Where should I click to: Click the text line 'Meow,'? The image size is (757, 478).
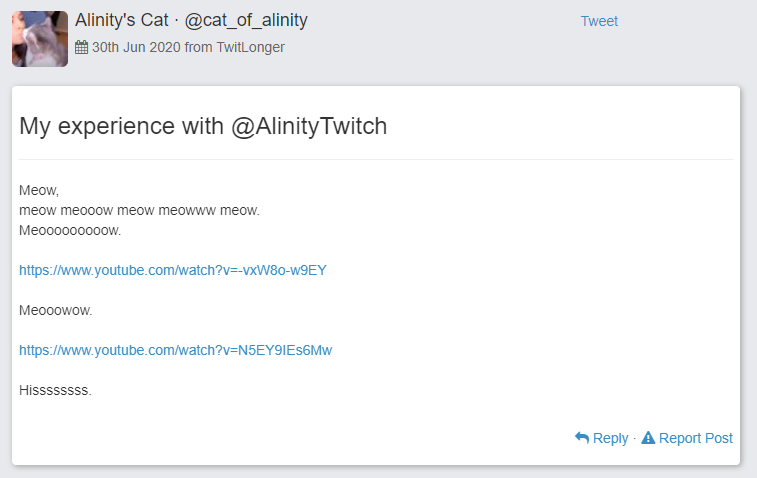[39, 190]
